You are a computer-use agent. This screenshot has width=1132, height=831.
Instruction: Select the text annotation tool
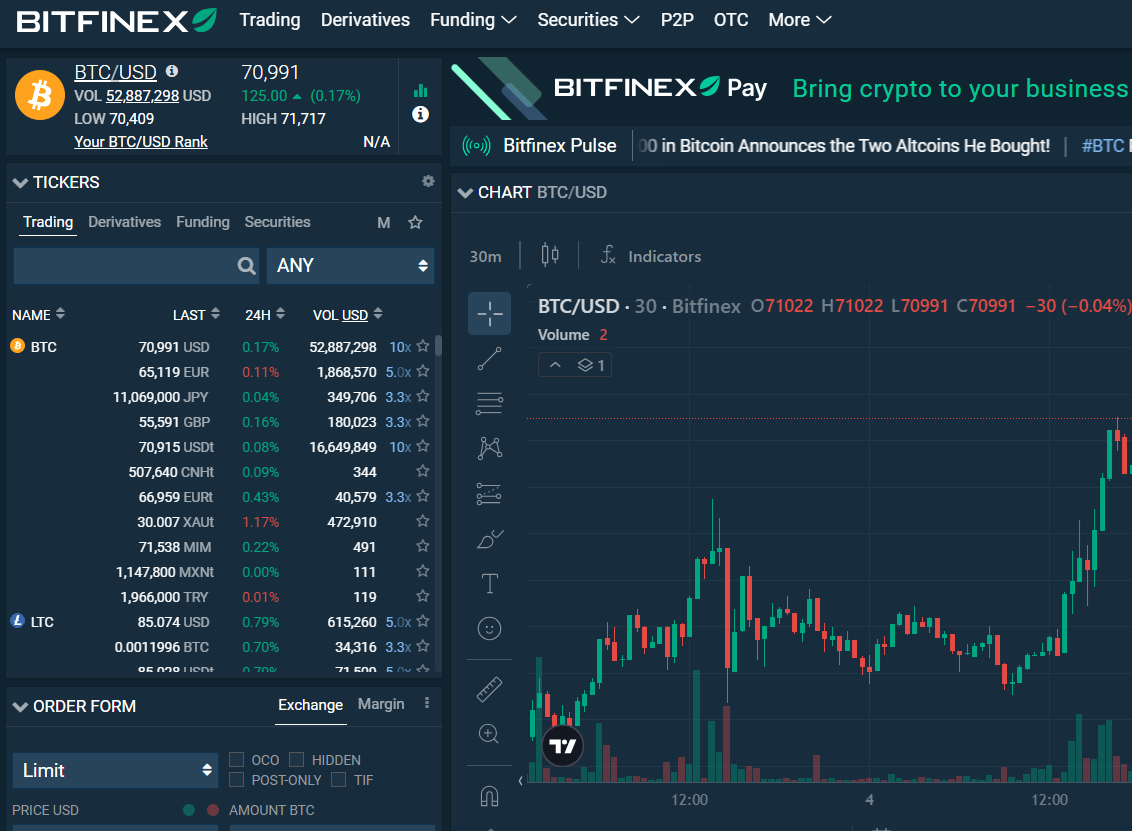[x=489, y=583]
